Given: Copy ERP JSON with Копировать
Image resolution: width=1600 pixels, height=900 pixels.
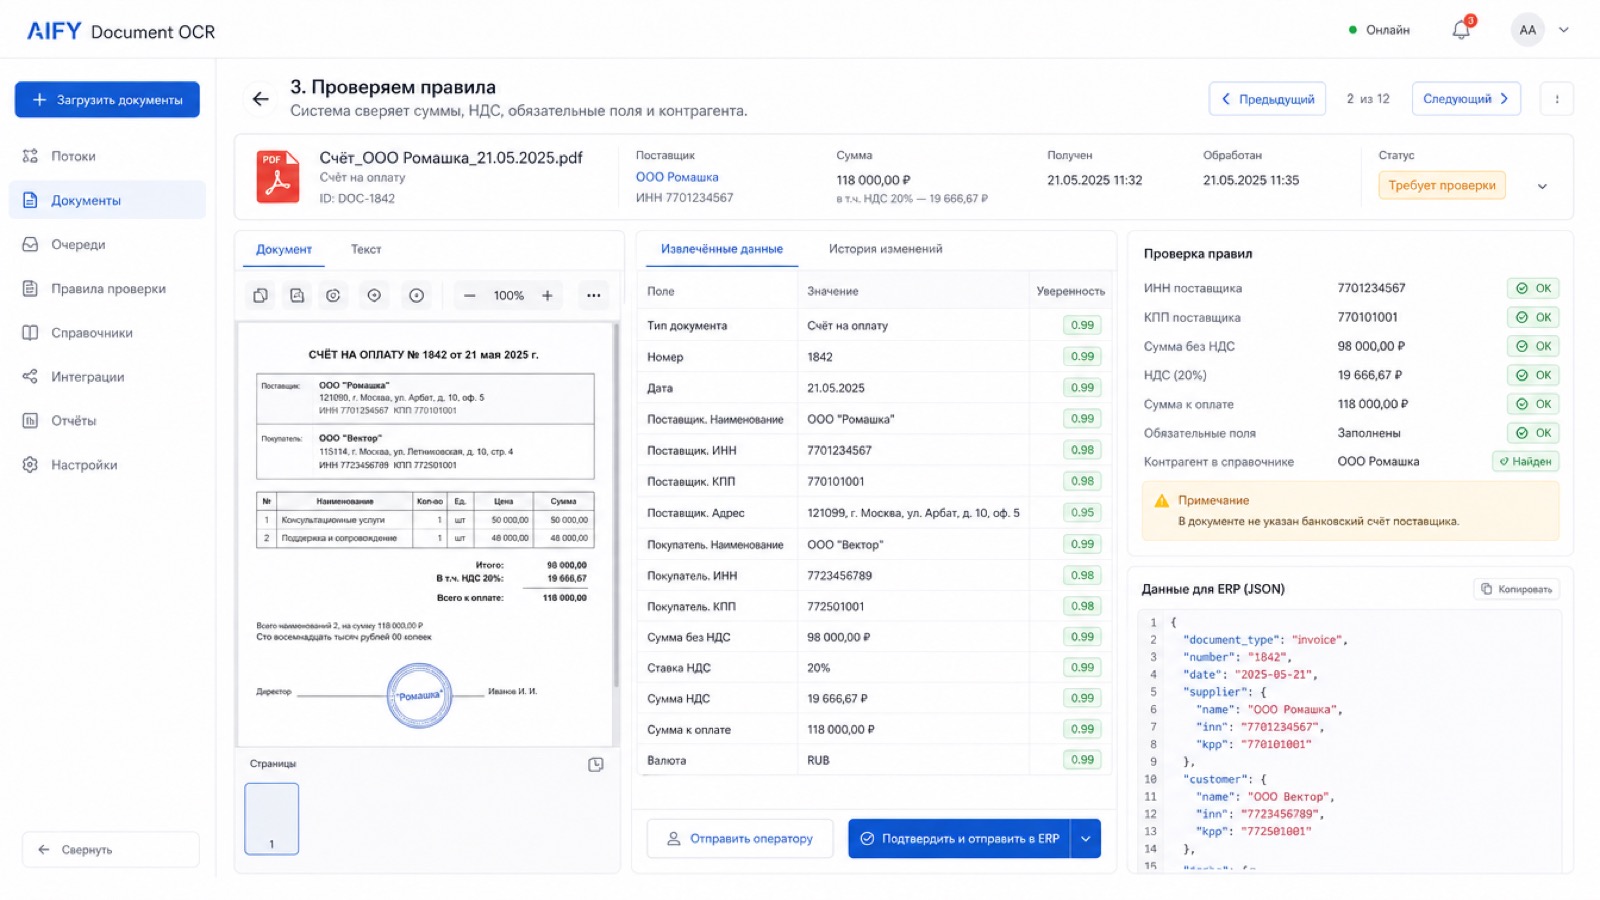Looking at the screenshot, I should pos(1517,589).
